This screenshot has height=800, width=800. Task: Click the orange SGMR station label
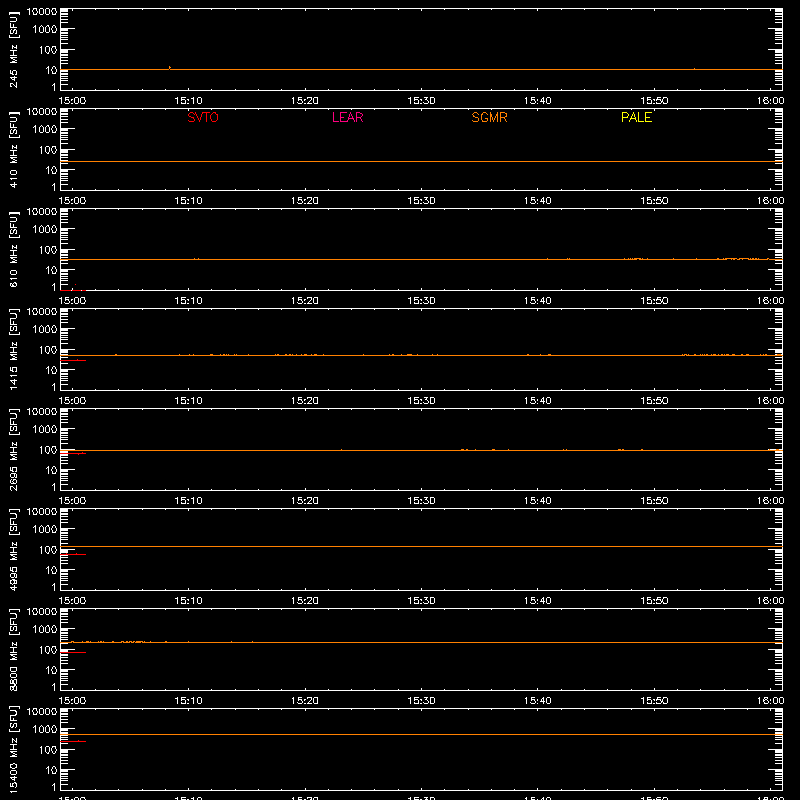(489, 117)
